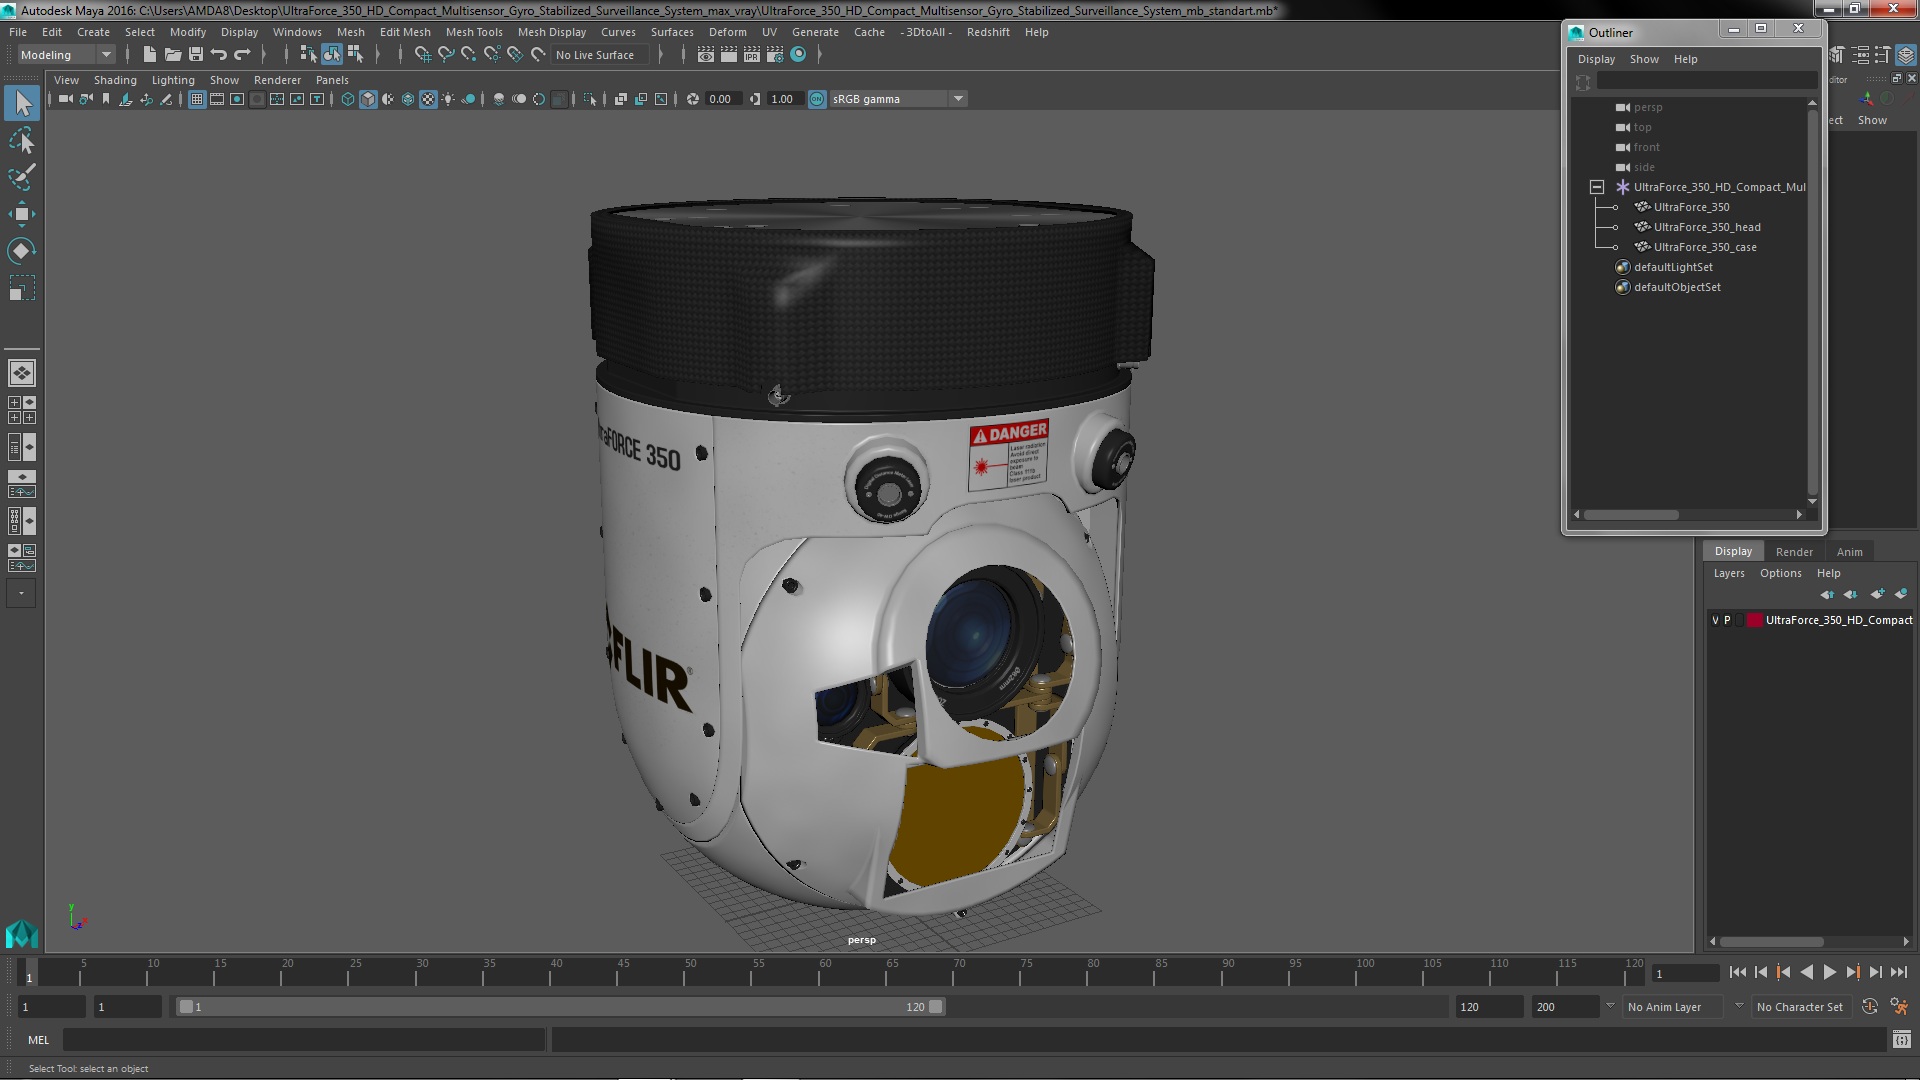This screenshot has width=1920, height=1080.
Task: Open the Mesh Tools menu
Action: (x=474, y=32)
